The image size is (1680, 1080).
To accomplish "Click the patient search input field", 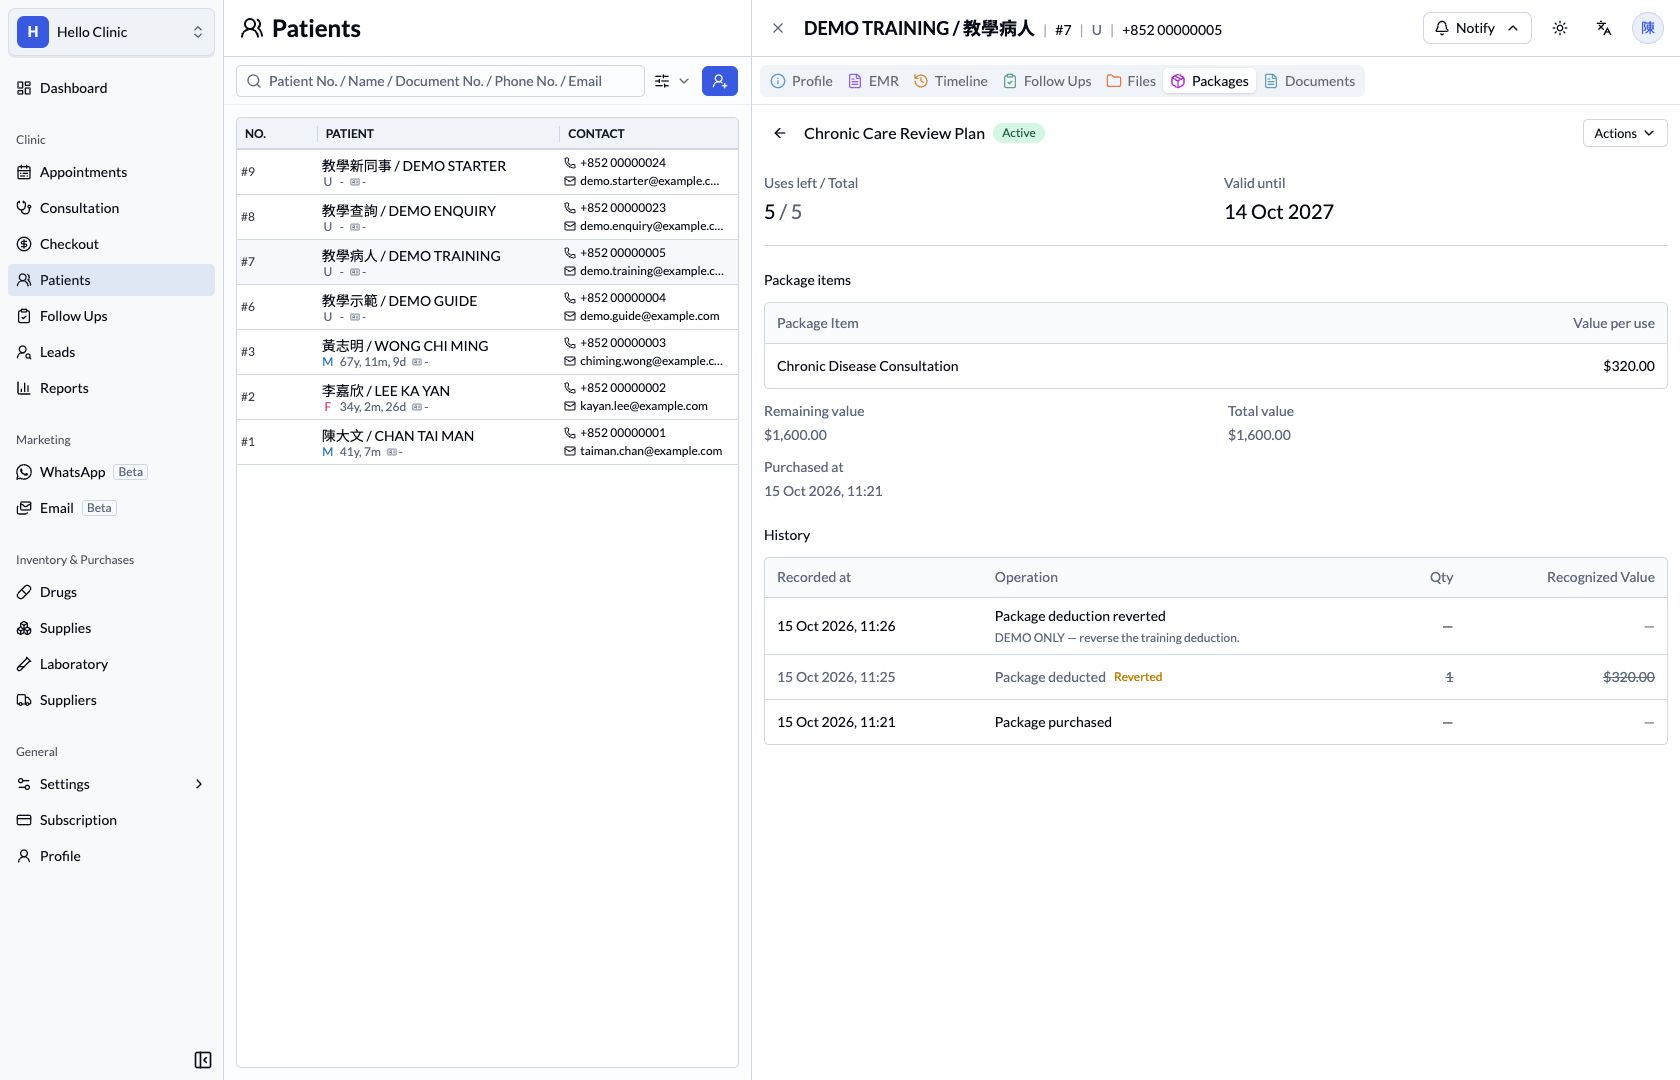I will pos(440,81).
